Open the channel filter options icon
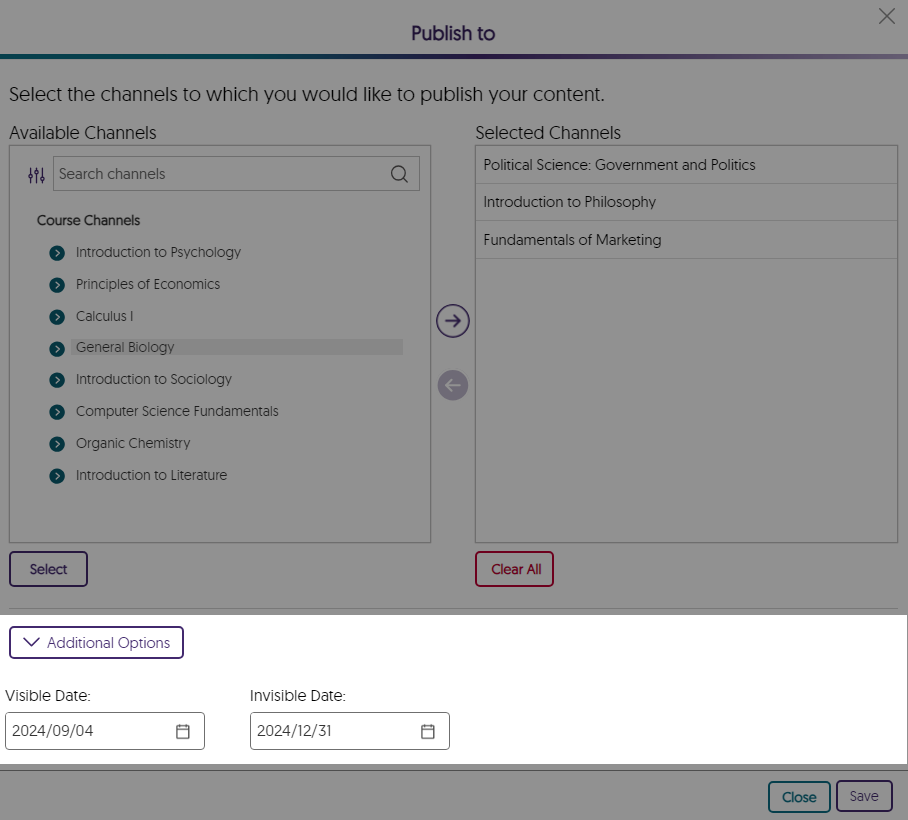Image resolution: width=908 pixels, height=820 pixels. tap(36, 174)
